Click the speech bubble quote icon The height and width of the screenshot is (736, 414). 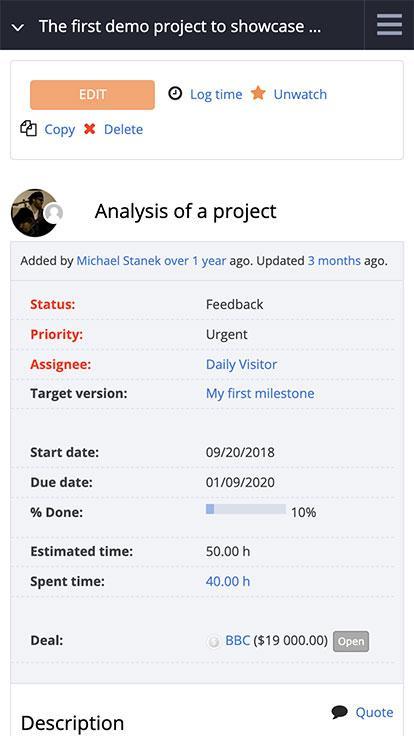(339, 712)
